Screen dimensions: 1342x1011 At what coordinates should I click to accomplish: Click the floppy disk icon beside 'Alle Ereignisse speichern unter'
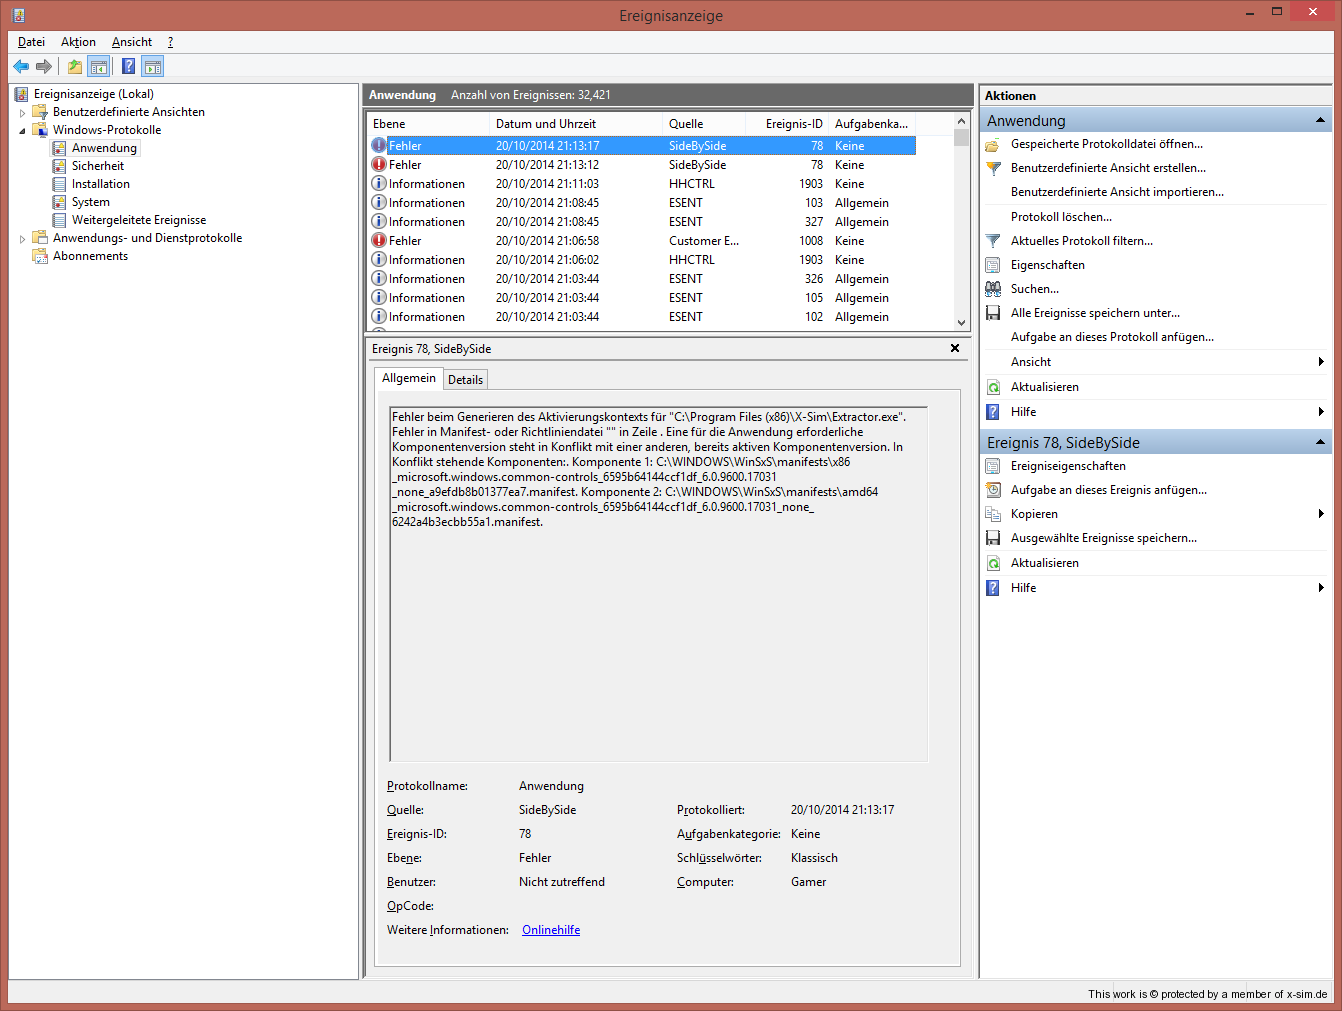(x=993, y=313)
